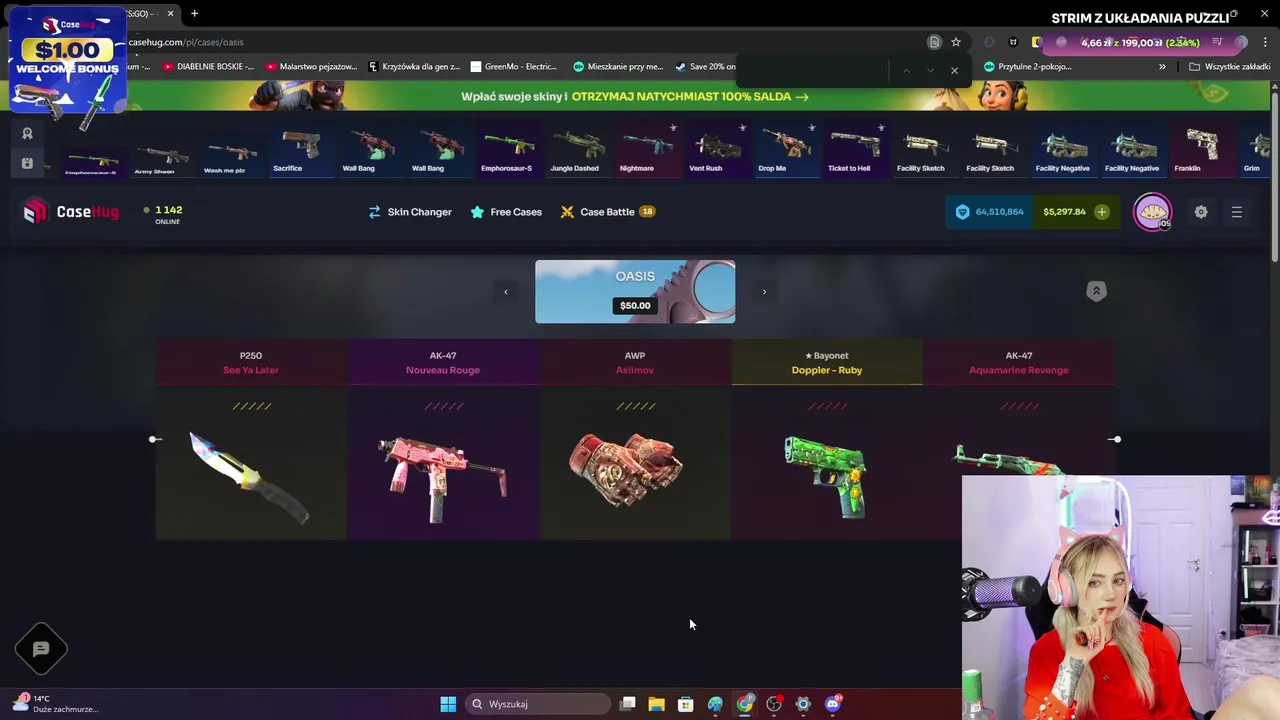The height and width of the screenshot is (720, 1280).
Task: Click the Wyszukaj taskbar search box
Action: [x=539, y=704]
